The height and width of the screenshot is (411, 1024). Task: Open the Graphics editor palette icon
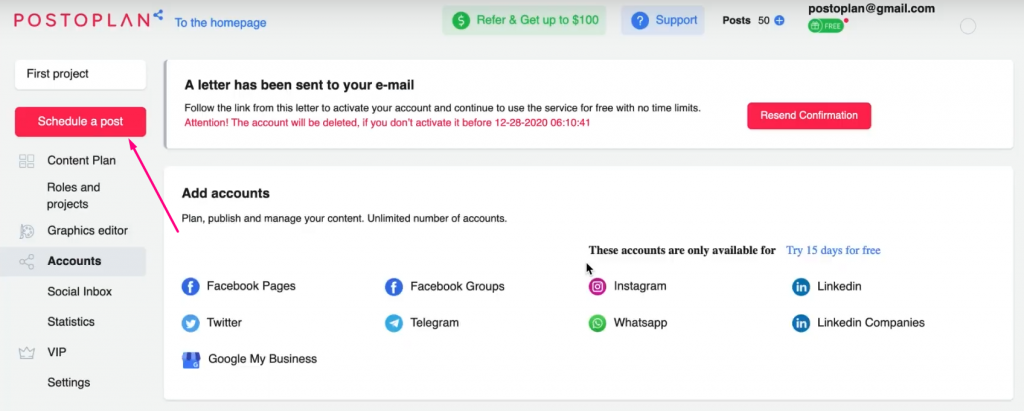(x=27, y=231)
